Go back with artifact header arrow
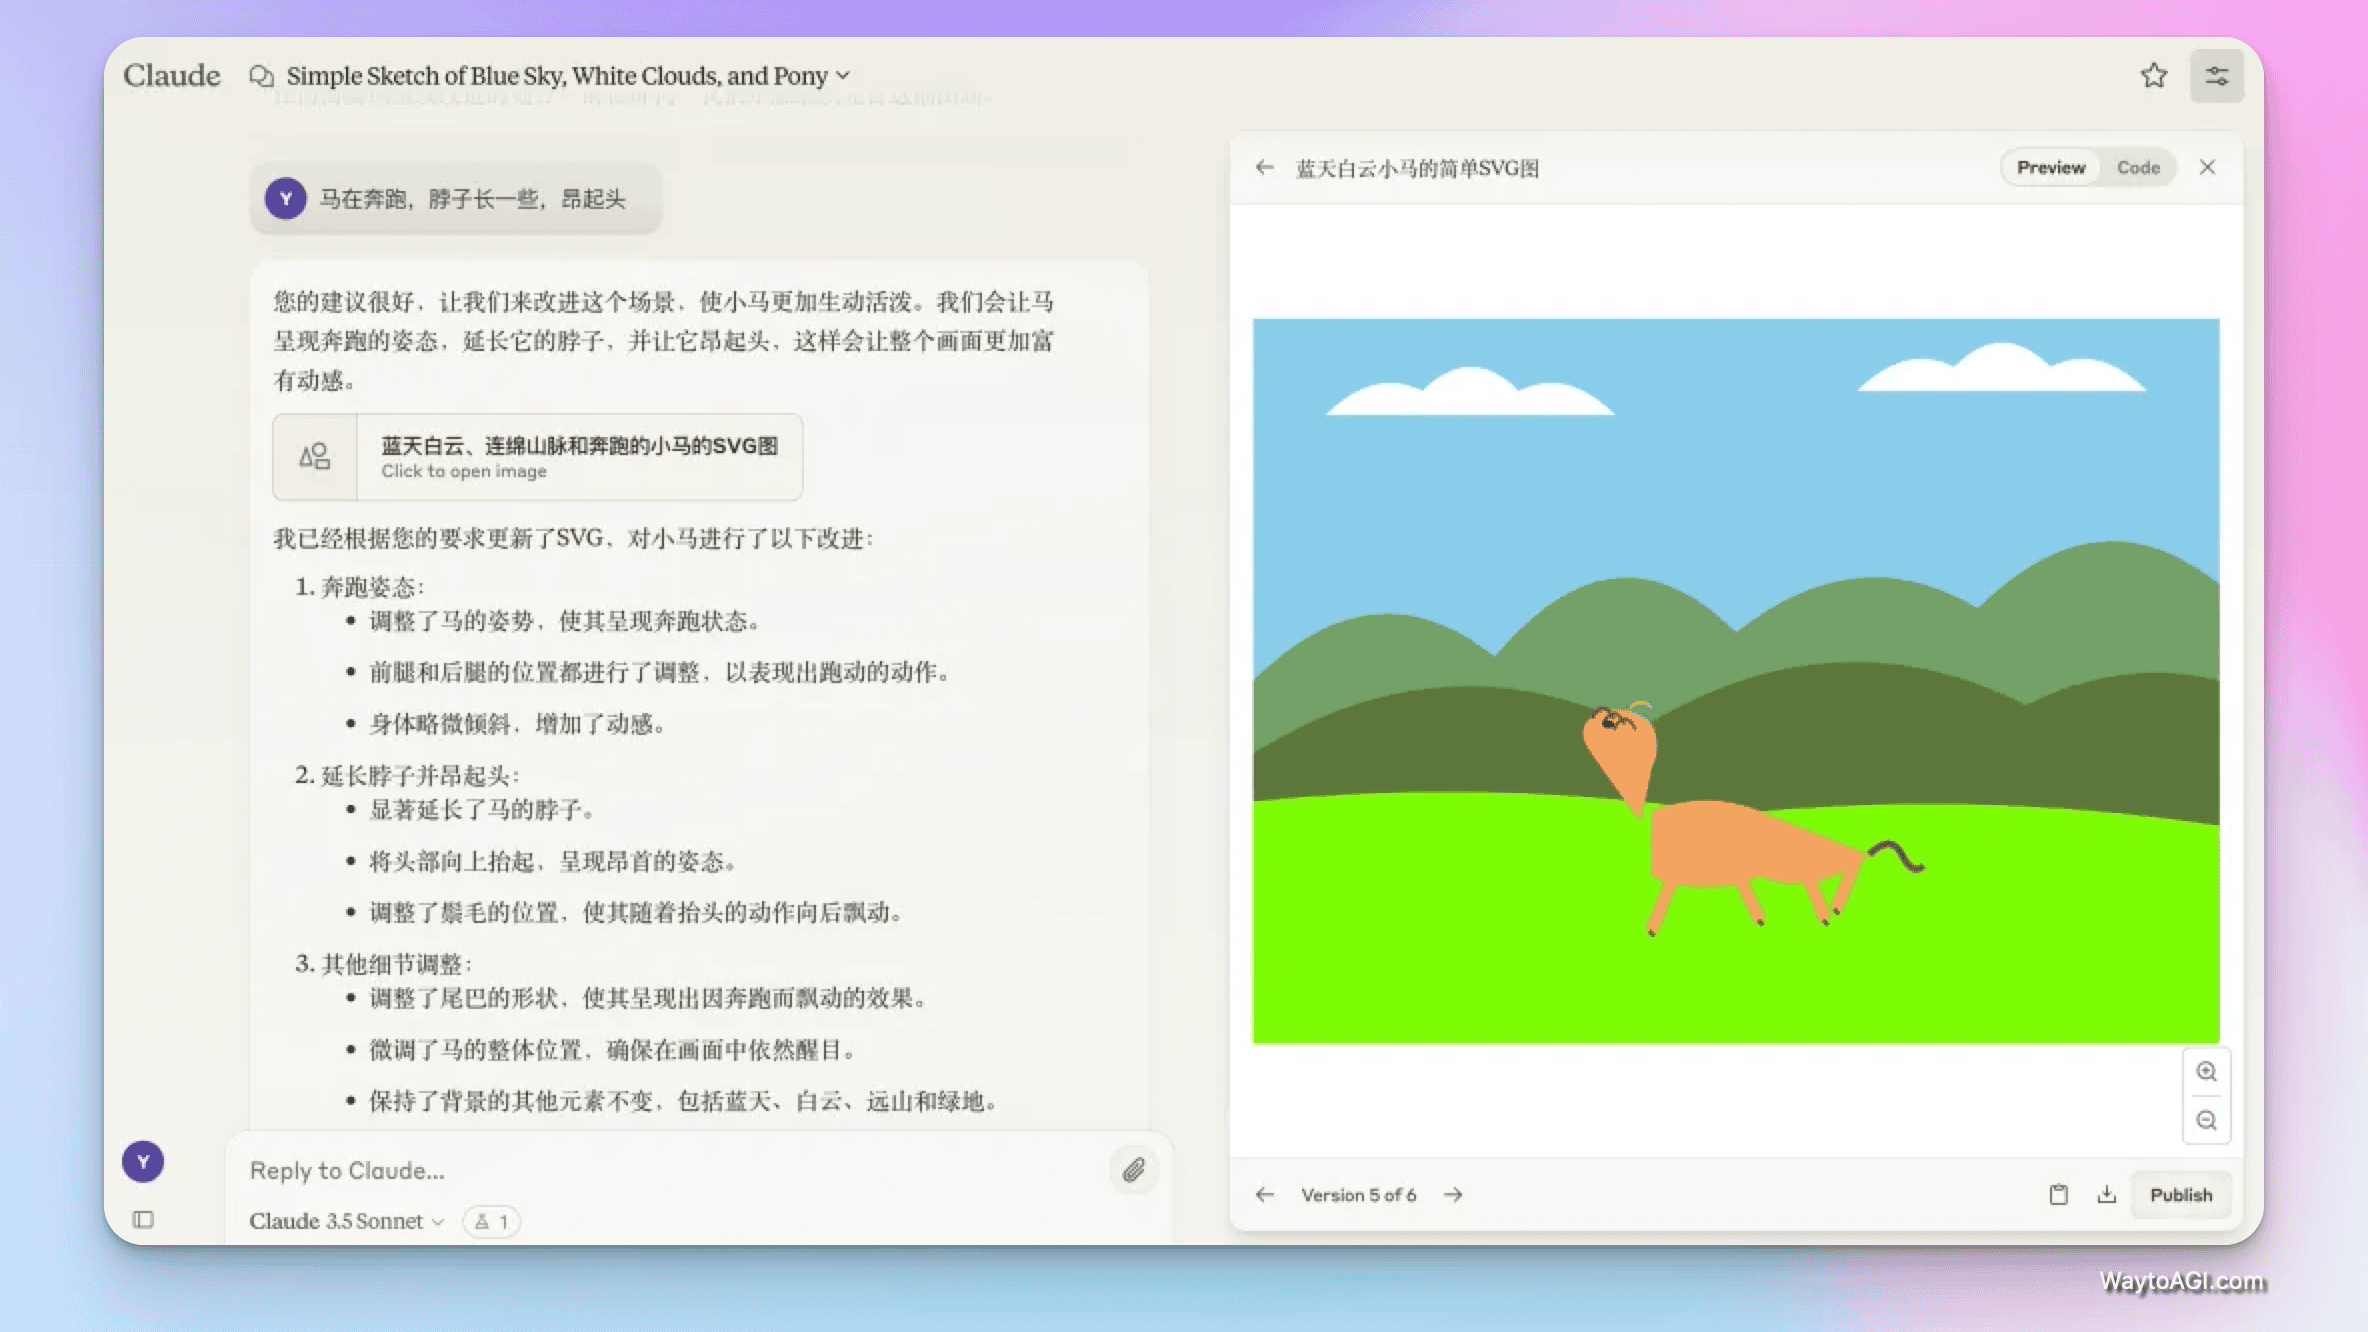Screen dimensions: 2368x1332 coord(1265,168)
